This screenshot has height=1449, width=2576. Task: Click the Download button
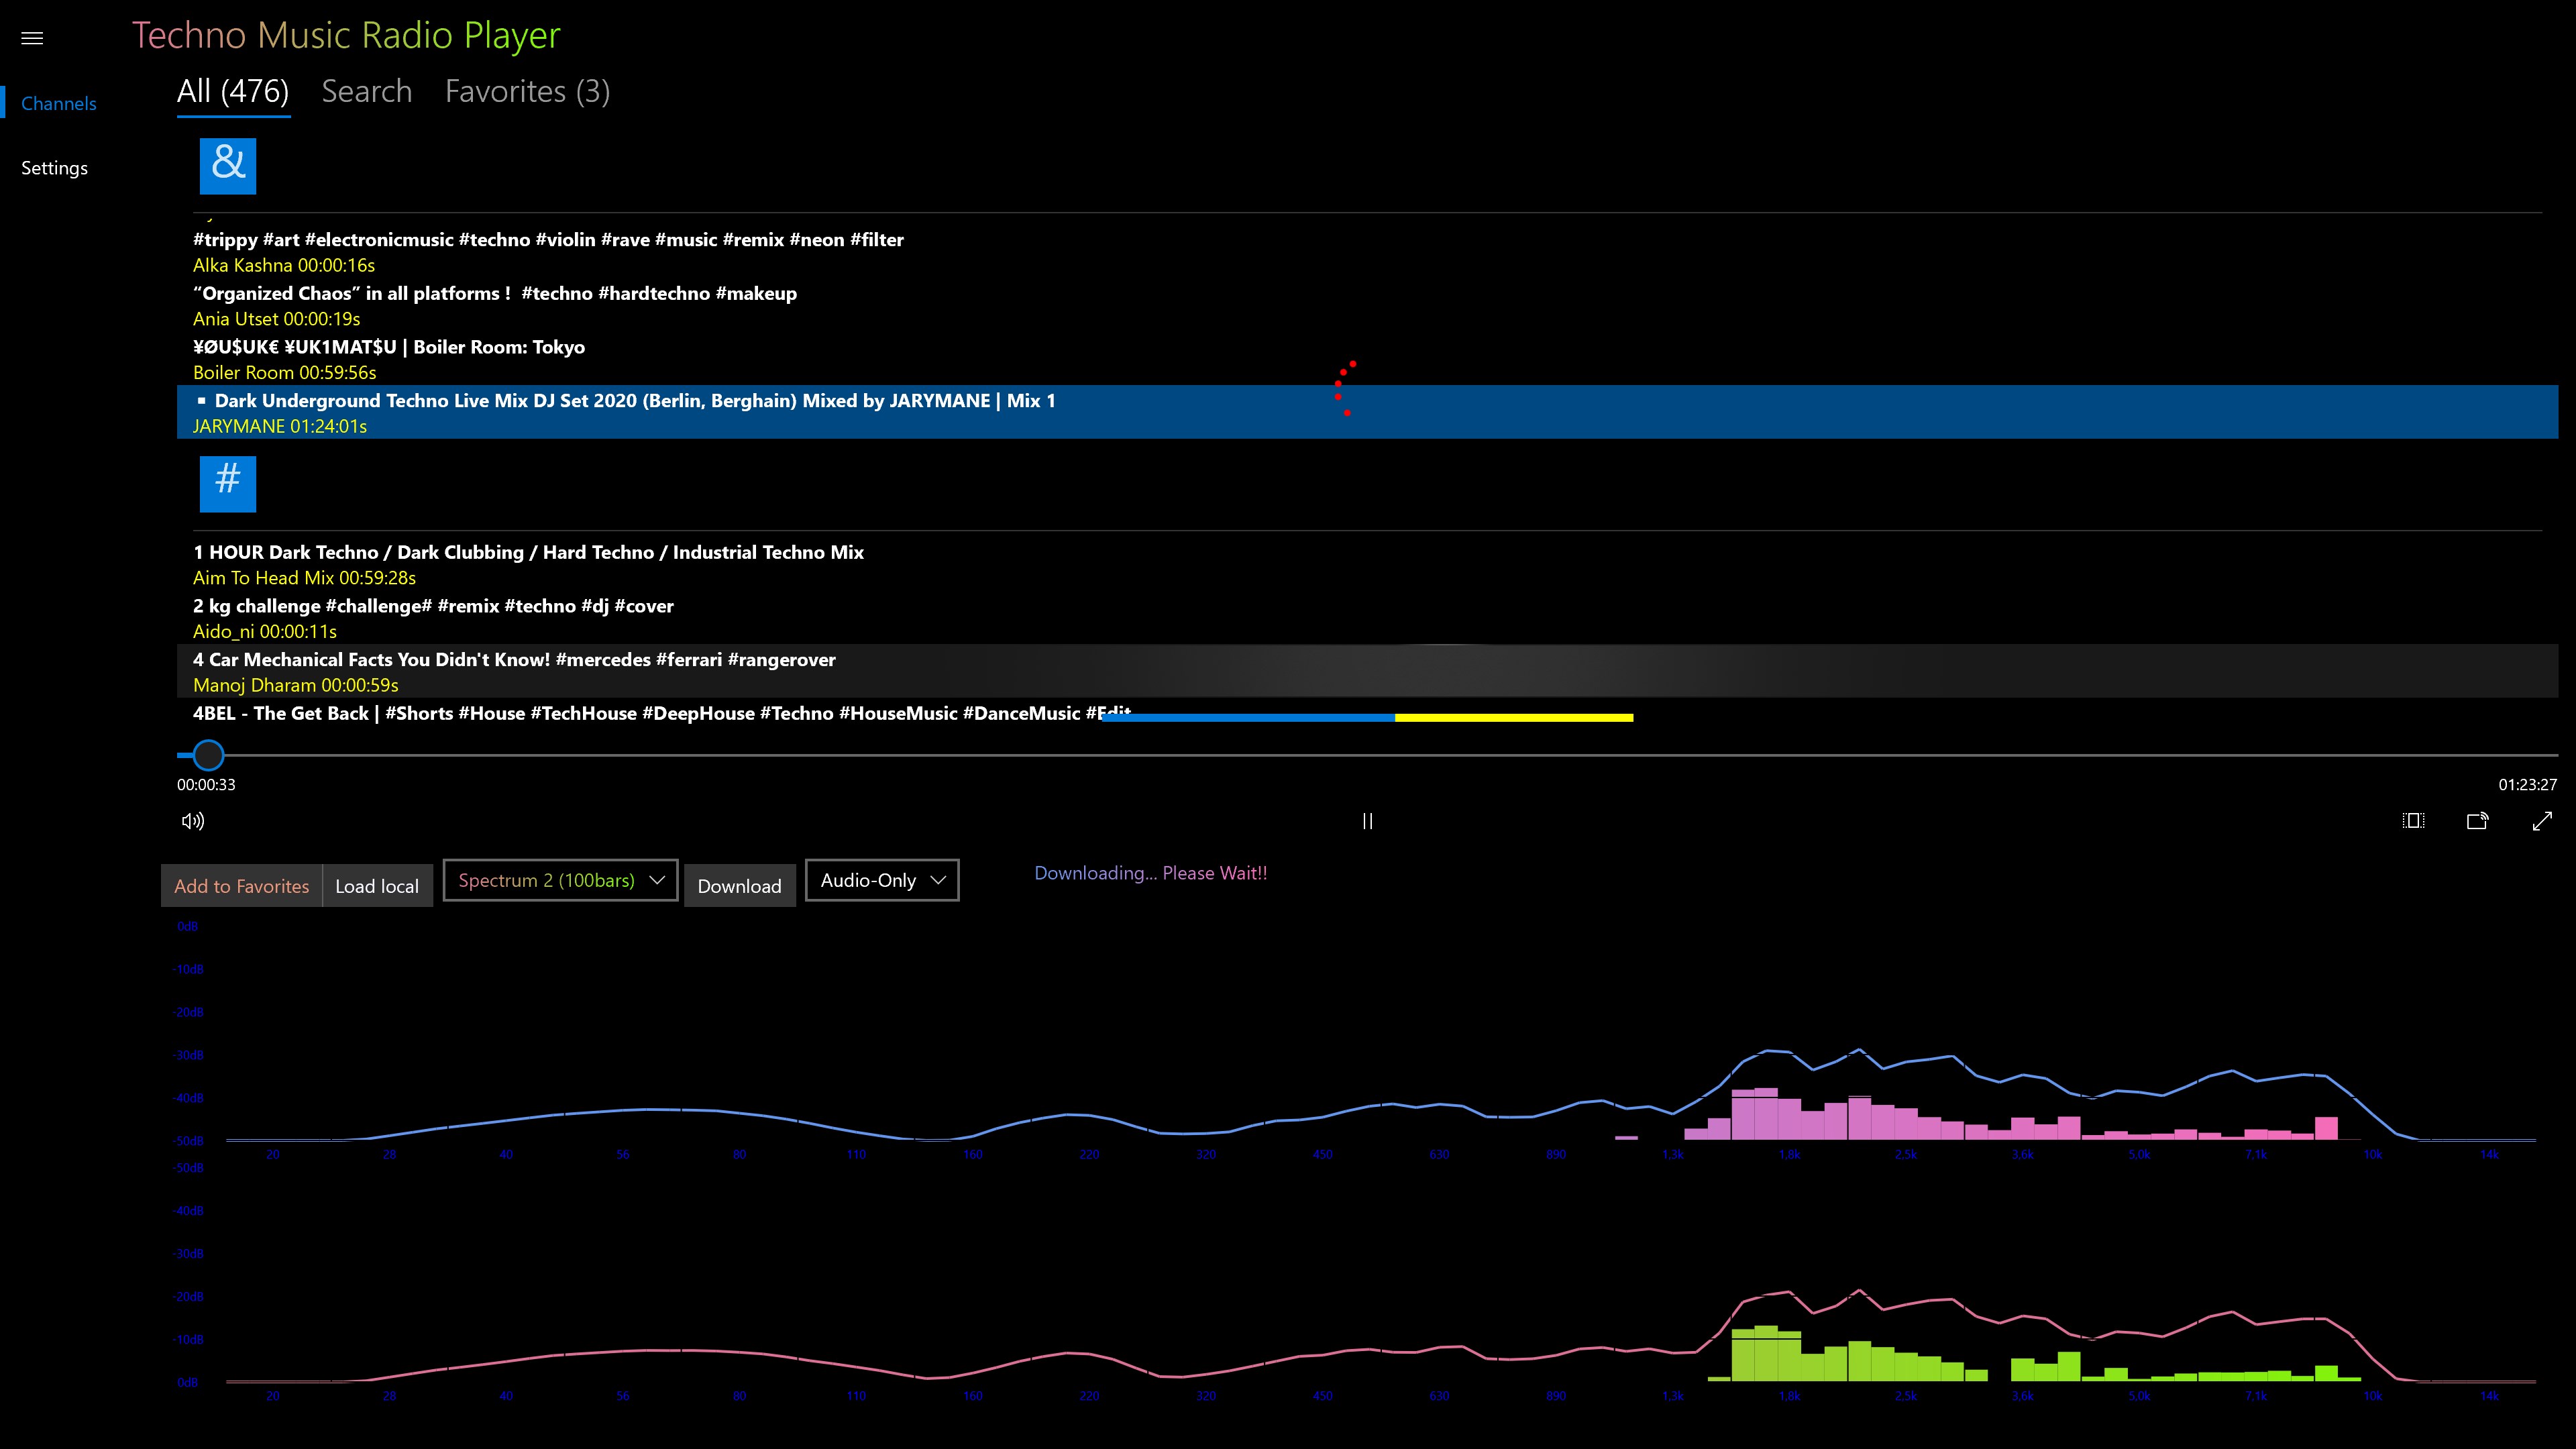739,886
